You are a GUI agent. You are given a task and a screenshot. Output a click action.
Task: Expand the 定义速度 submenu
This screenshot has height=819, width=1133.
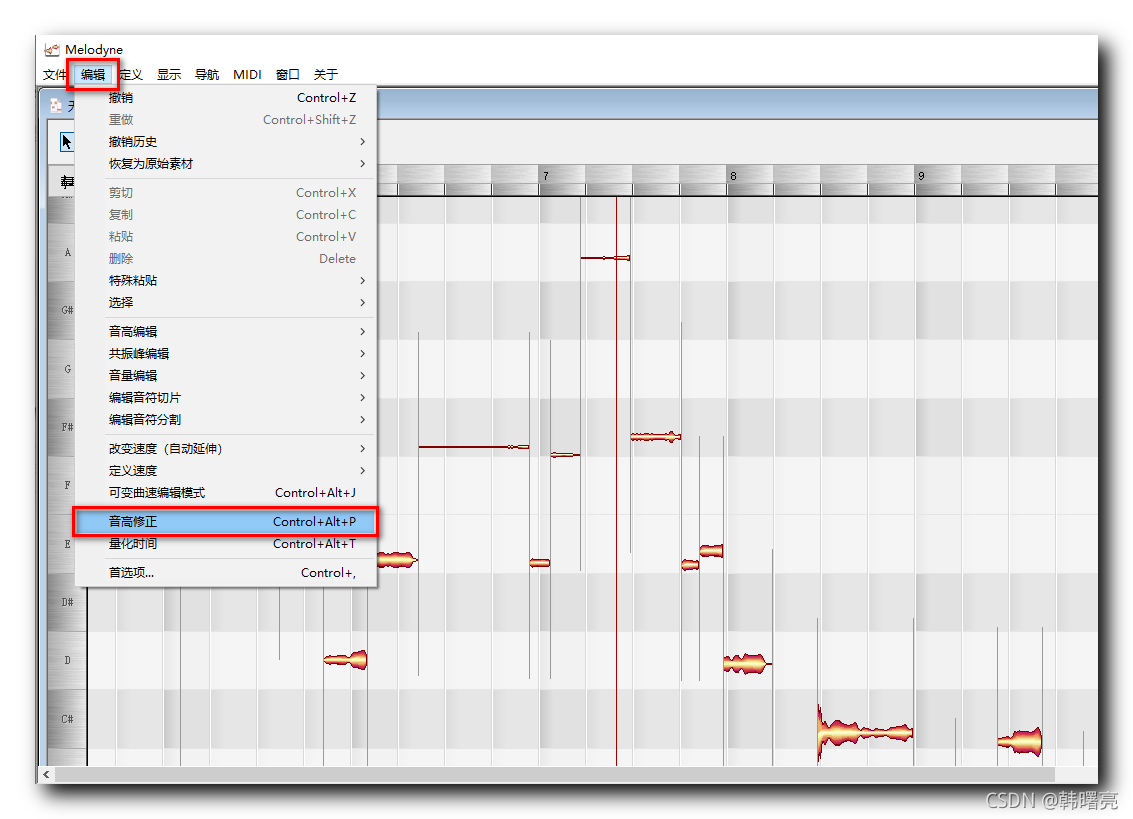pyautogui.click(x=226, y=471)
